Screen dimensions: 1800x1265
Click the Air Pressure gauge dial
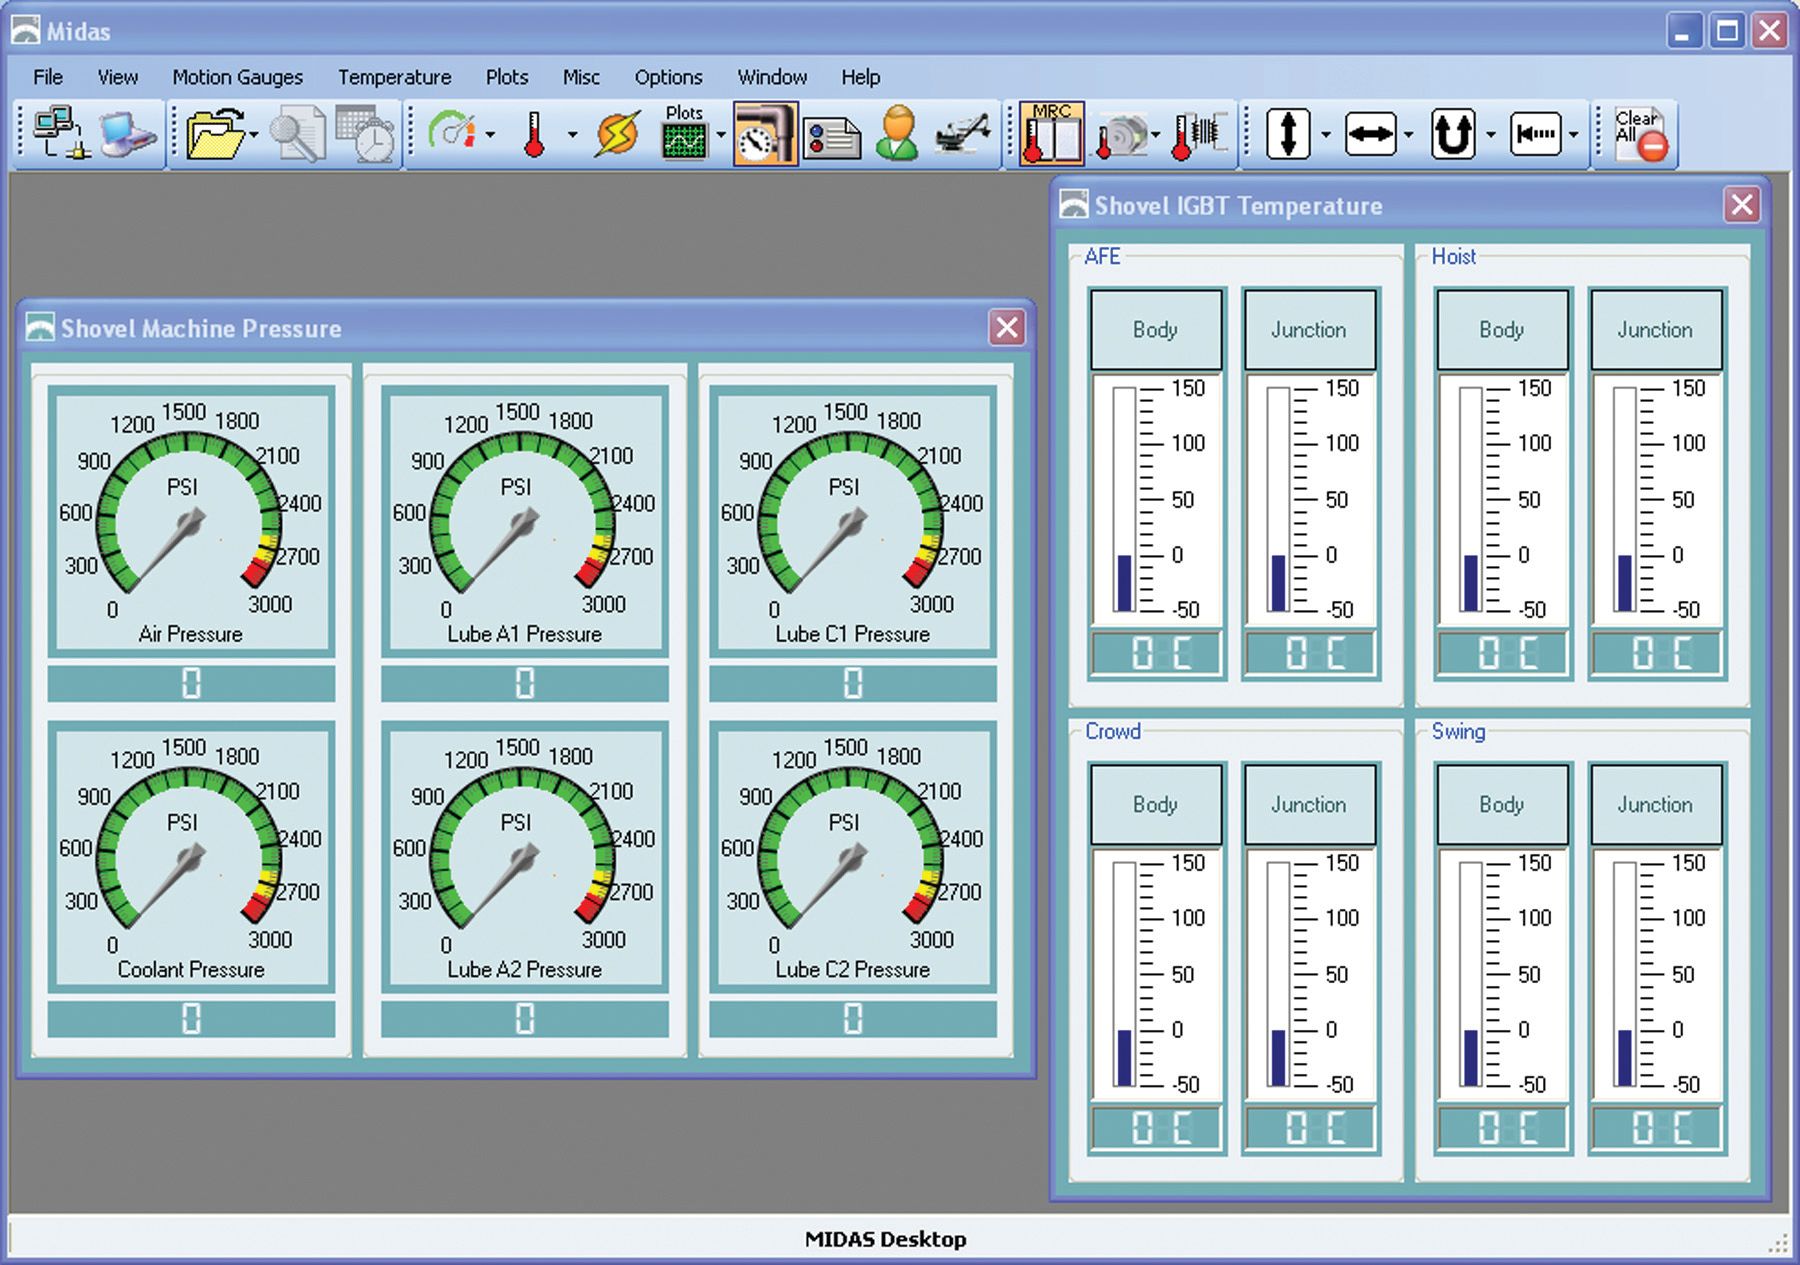(190, 520)
